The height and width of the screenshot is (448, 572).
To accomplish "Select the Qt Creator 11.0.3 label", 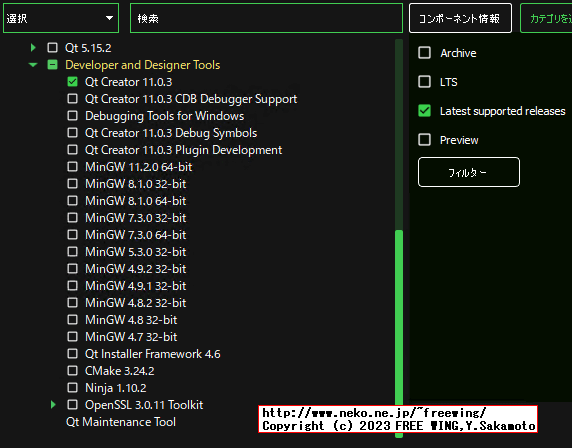I will pos(128,82).
